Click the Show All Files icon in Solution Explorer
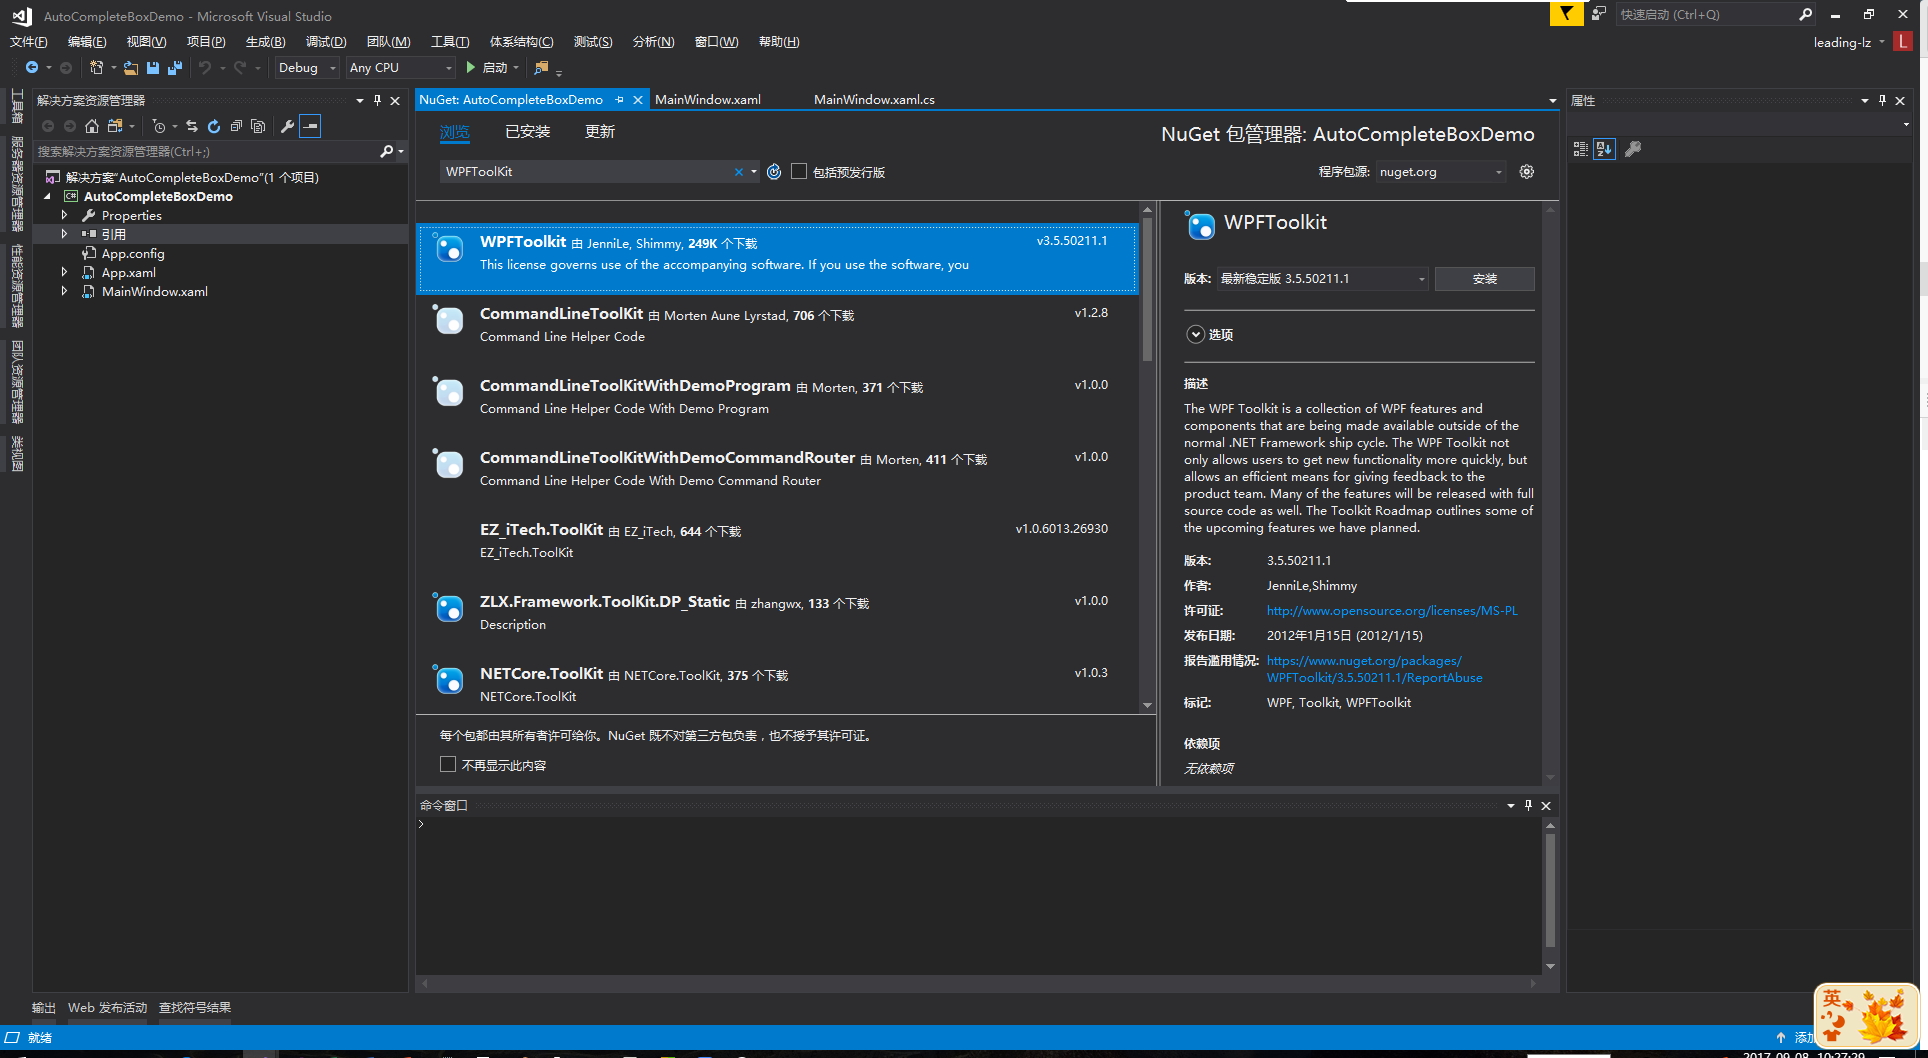This screenshot has height=1058, width=1928. (x=258, y=126)
